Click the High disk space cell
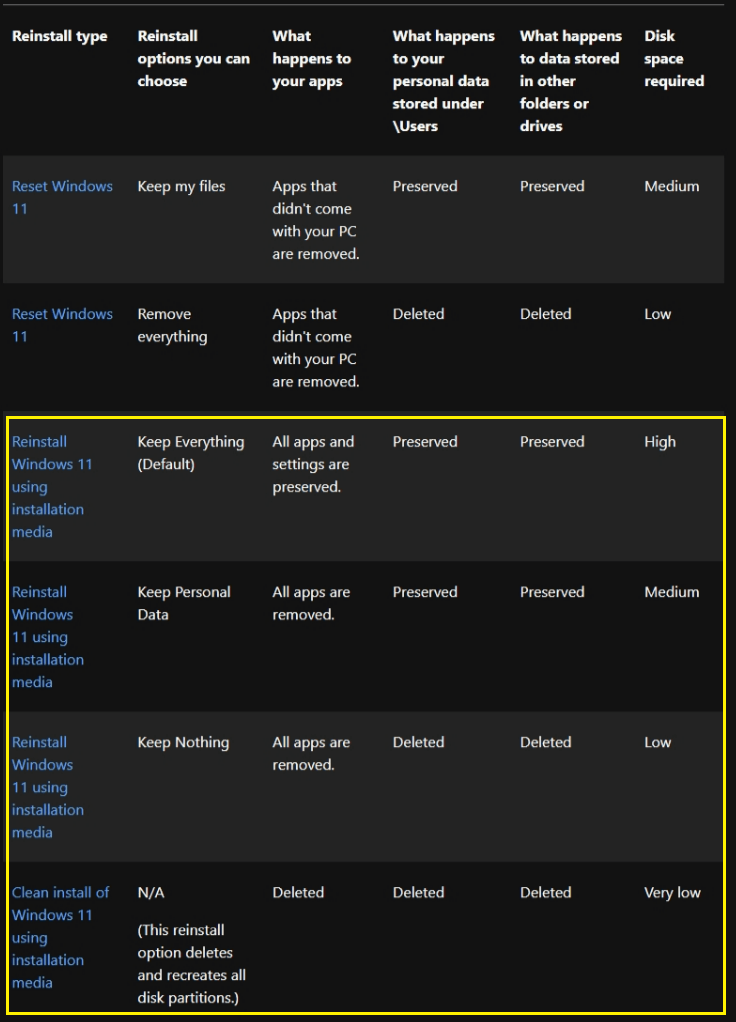The height and width of the screenshot is (1022, 736). pos(660,442)
